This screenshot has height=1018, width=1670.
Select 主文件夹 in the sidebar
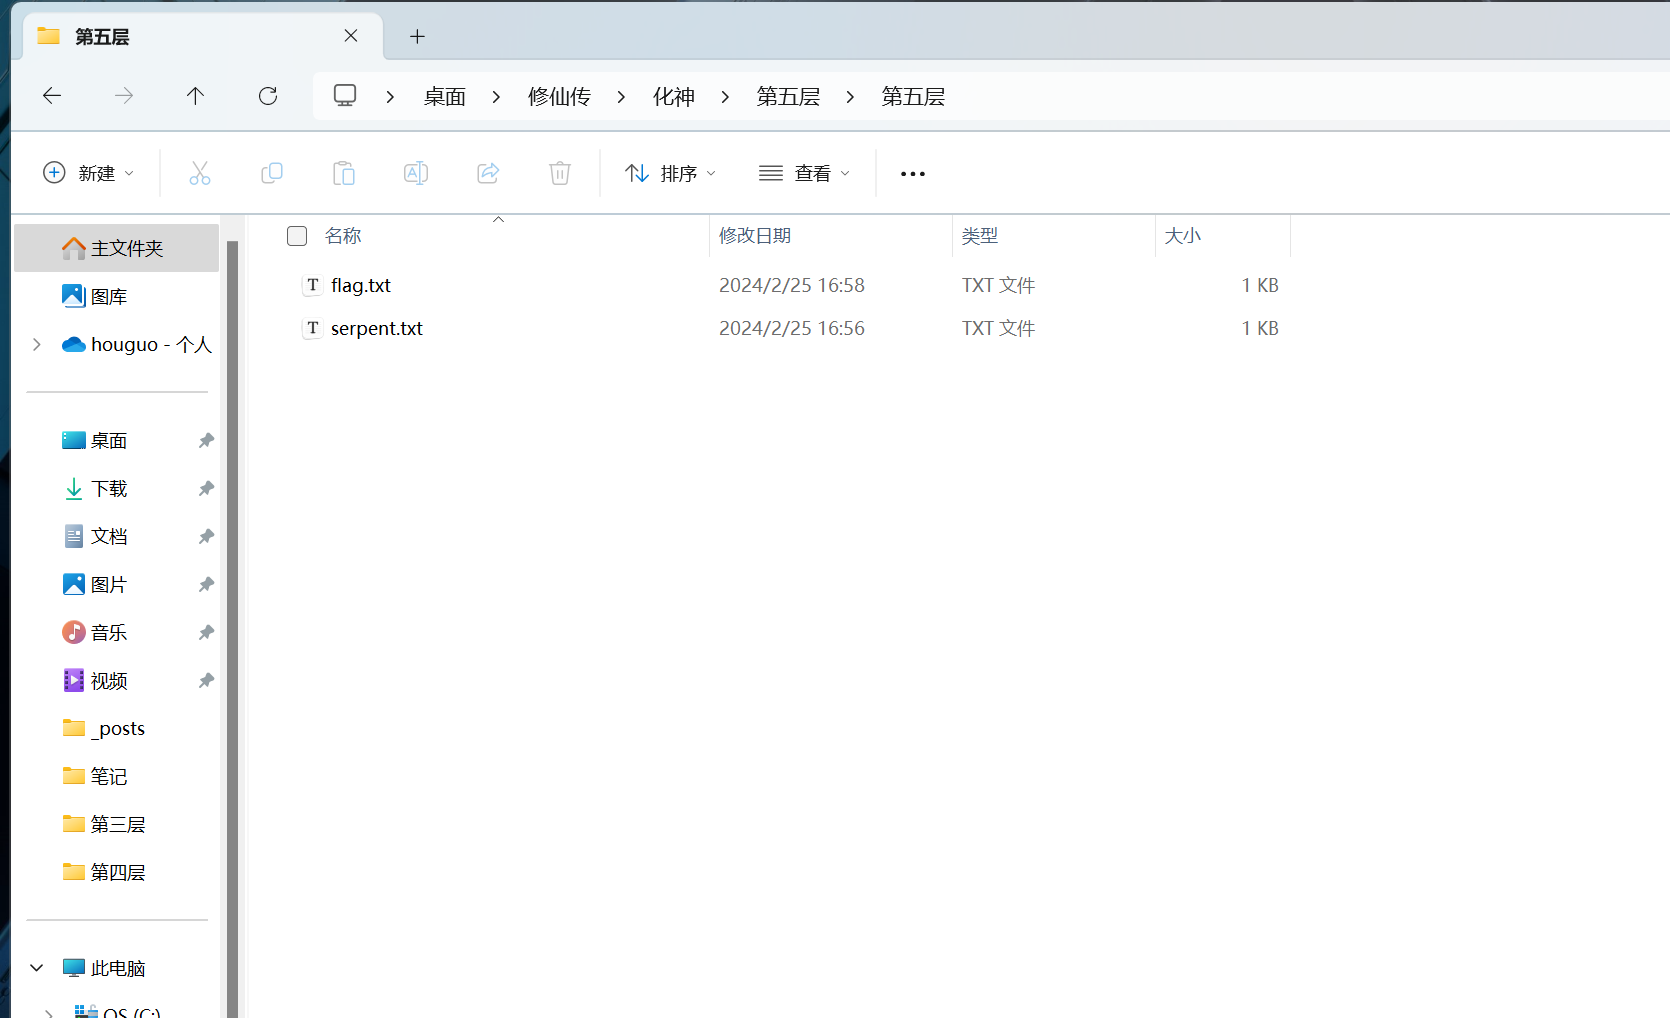pyautogui.click(x=116, y=248)
